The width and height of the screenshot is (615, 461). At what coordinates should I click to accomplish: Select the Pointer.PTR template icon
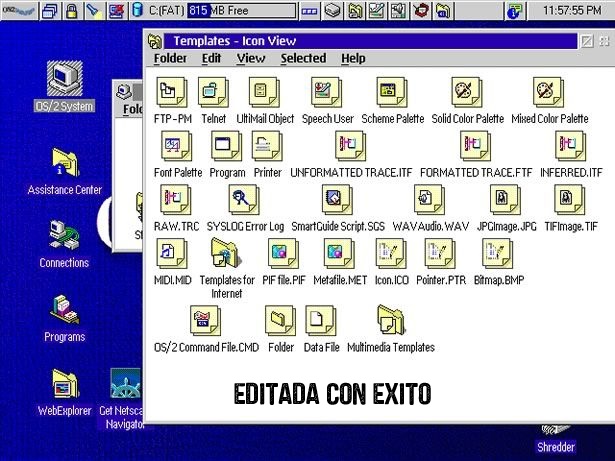coord(440,253)
